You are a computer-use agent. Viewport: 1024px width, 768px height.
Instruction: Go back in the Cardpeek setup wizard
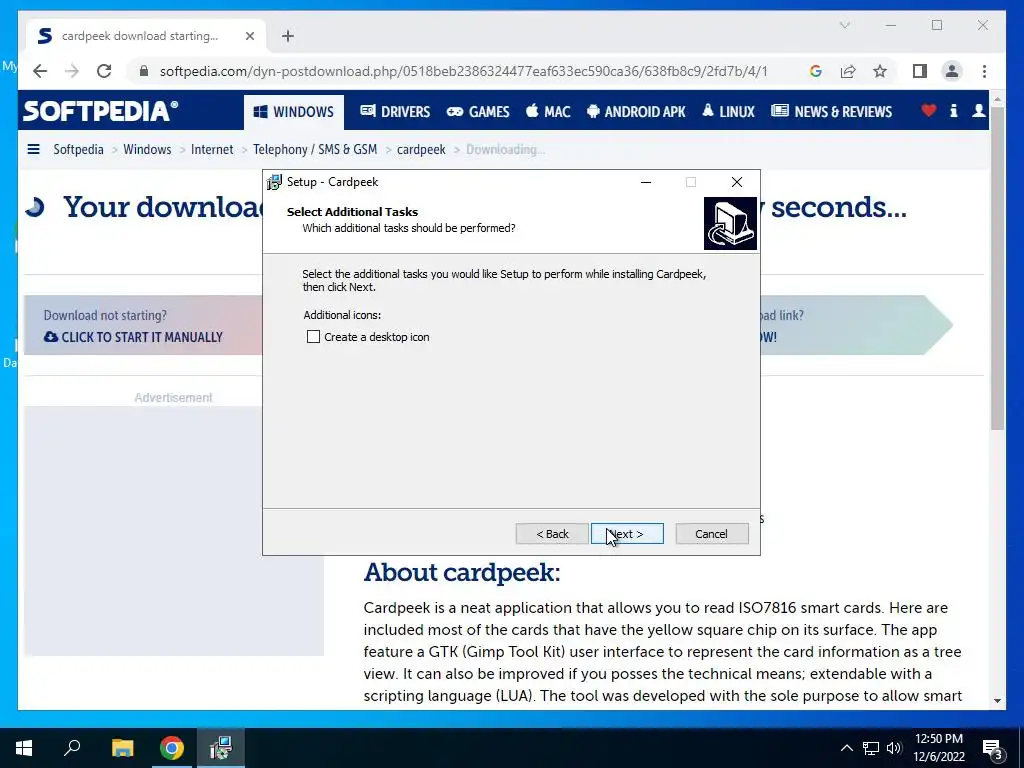[x=552, y=534]
